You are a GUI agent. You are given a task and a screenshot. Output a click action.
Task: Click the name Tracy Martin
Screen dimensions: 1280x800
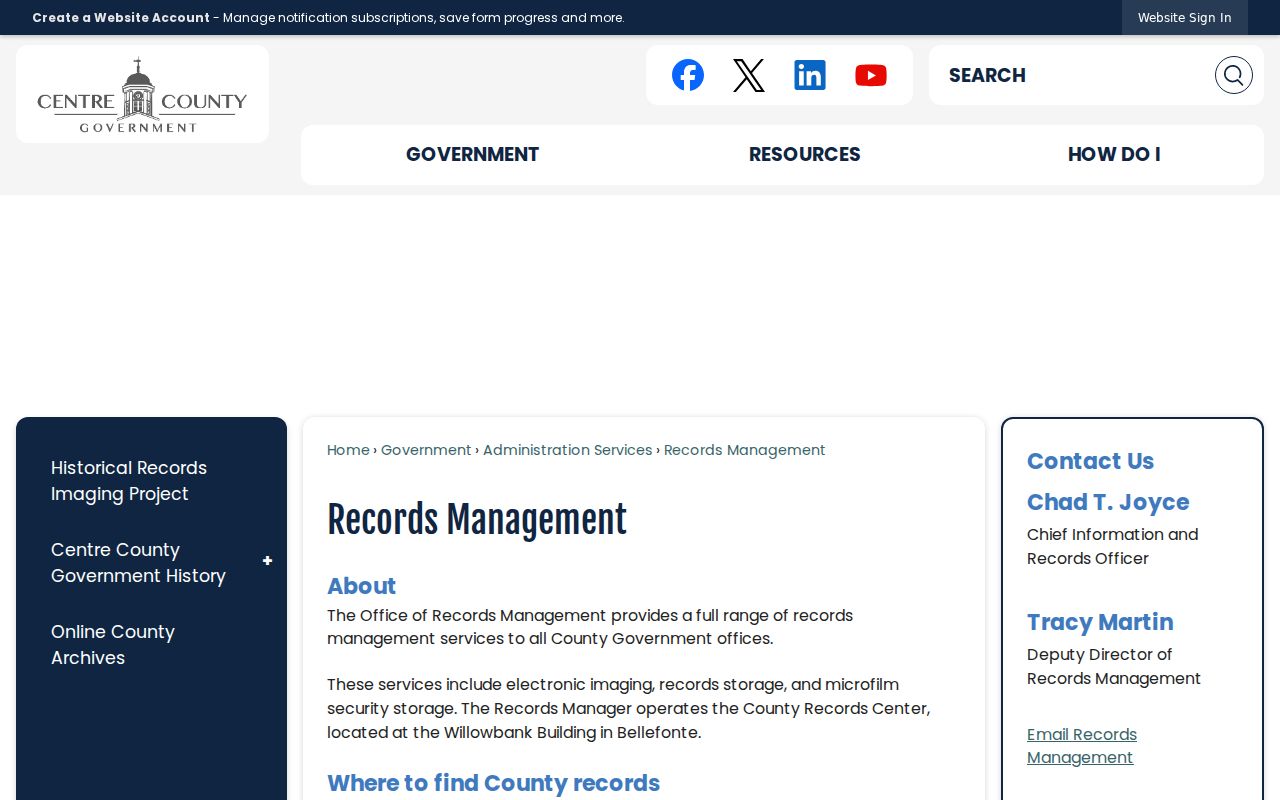pyautogui.click(x=1100, y=622)
